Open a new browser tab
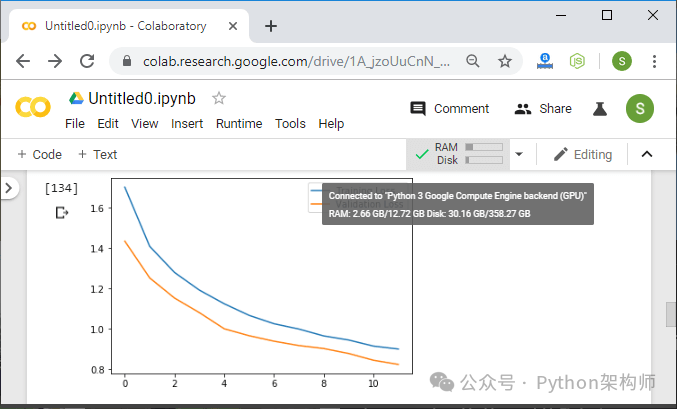Viewport: 677px width, 409px height. coord(271,26)
